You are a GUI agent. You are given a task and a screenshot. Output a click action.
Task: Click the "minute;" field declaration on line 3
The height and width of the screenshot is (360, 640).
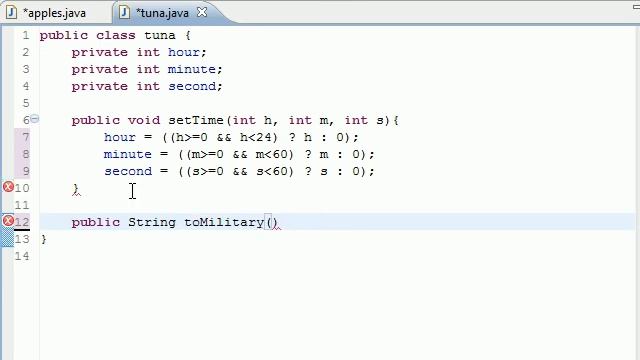click(195, 69)
